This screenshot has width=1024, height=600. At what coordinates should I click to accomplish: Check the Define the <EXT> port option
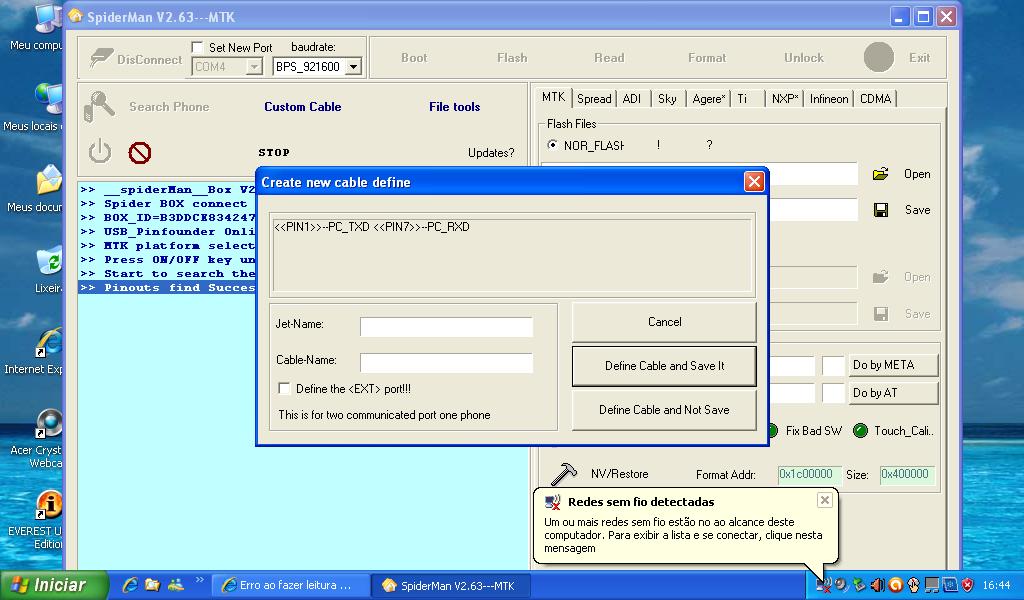[x=284, y=388]
